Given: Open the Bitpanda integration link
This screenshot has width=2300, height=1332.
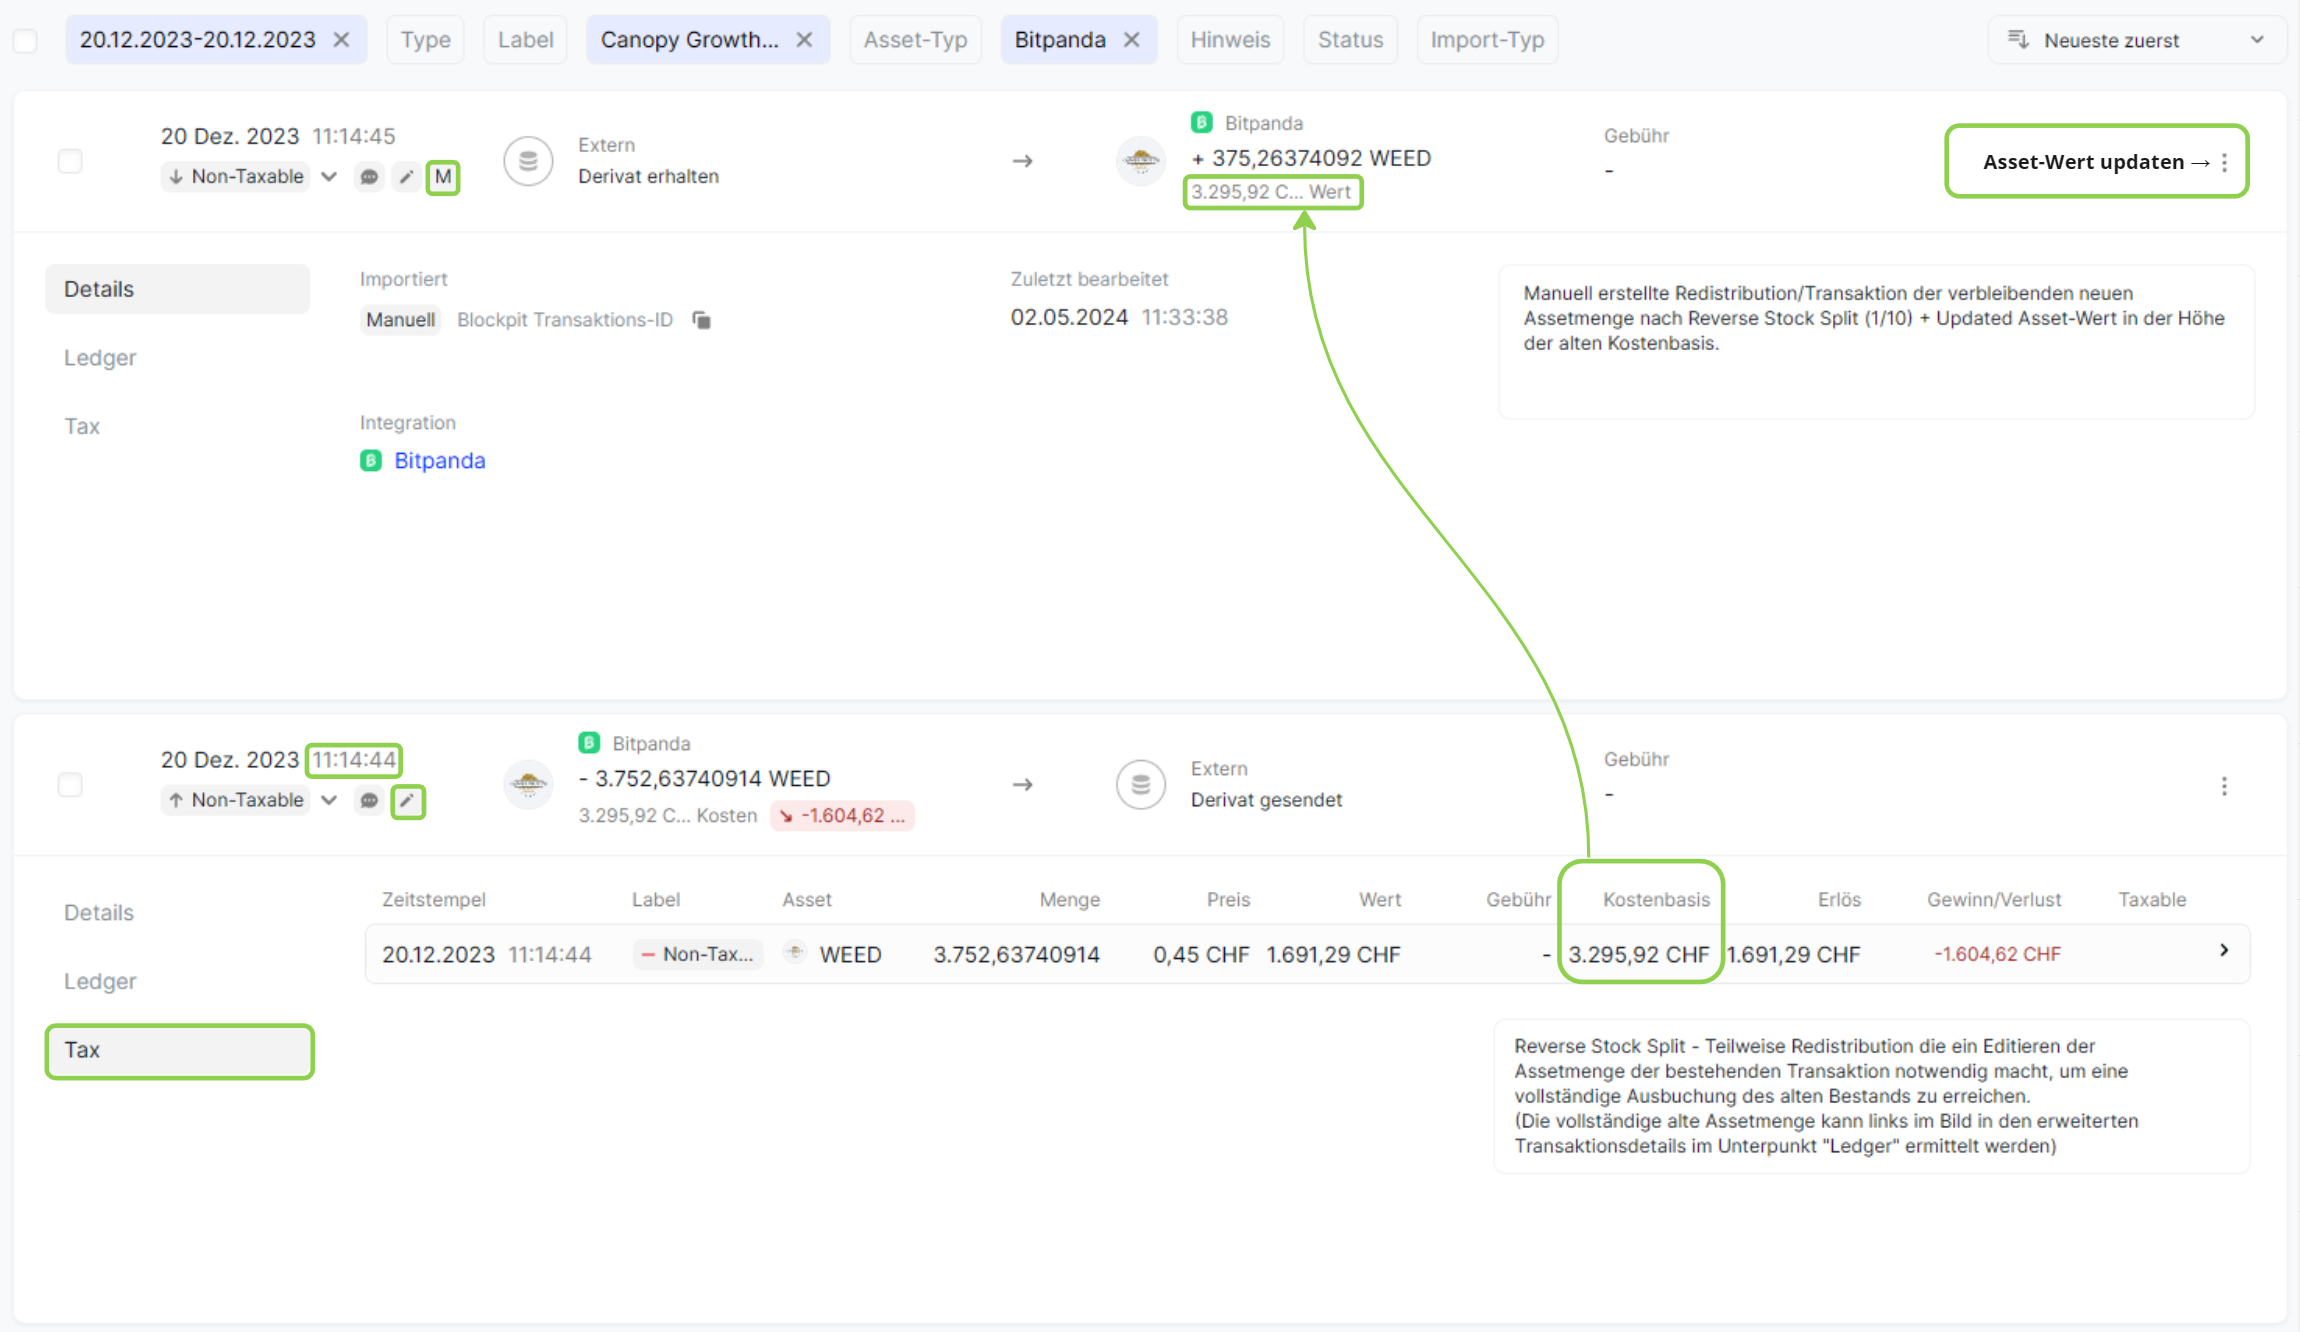Looking at the screenshot, I should pos(439,460).
